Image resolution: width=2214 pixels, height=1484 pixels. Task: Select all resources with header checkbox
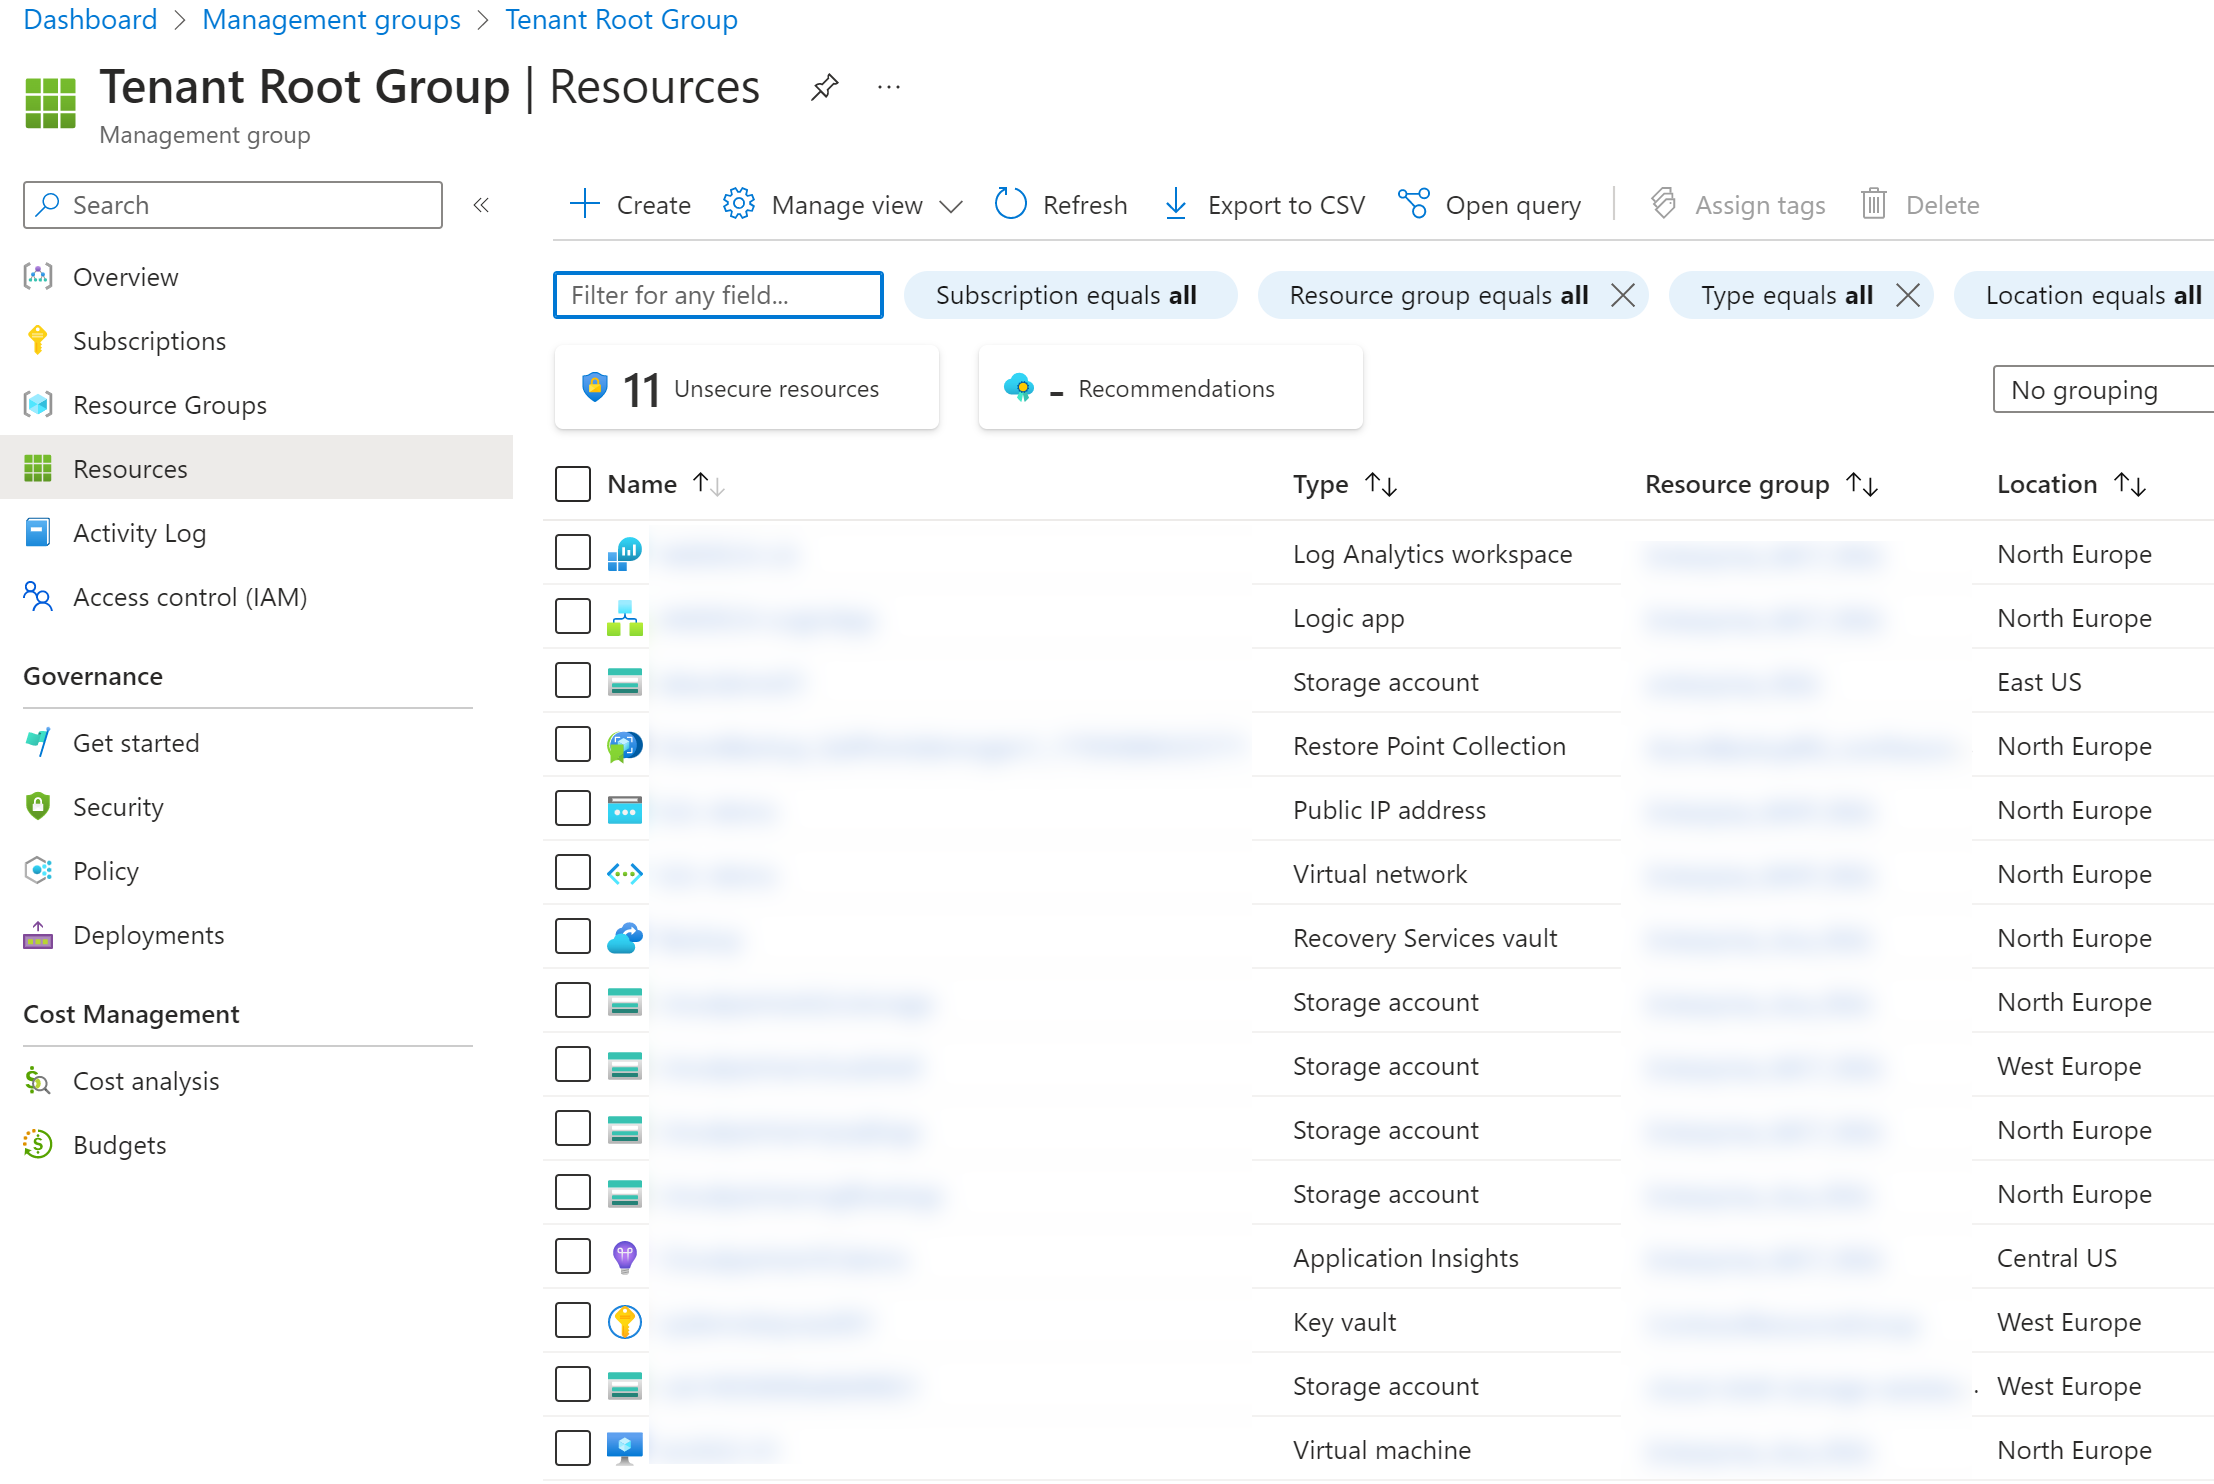(x=573, y=484)
